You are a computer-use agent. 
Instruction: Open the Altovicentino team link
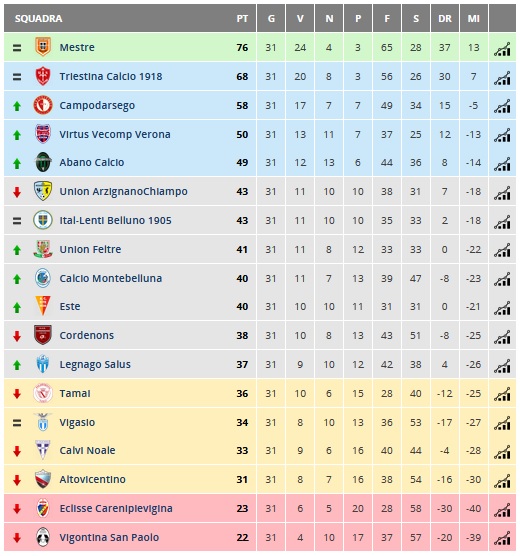click(x=93, y=479)
